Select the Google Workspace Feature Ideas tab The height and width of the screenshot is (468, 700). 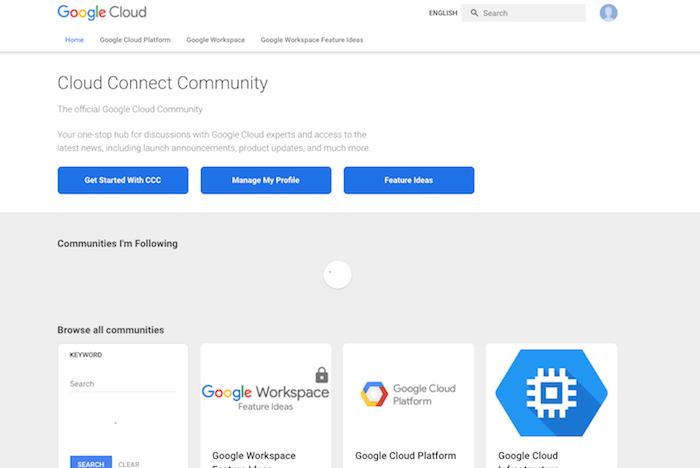pyautogui.click(x=312, y=40)
